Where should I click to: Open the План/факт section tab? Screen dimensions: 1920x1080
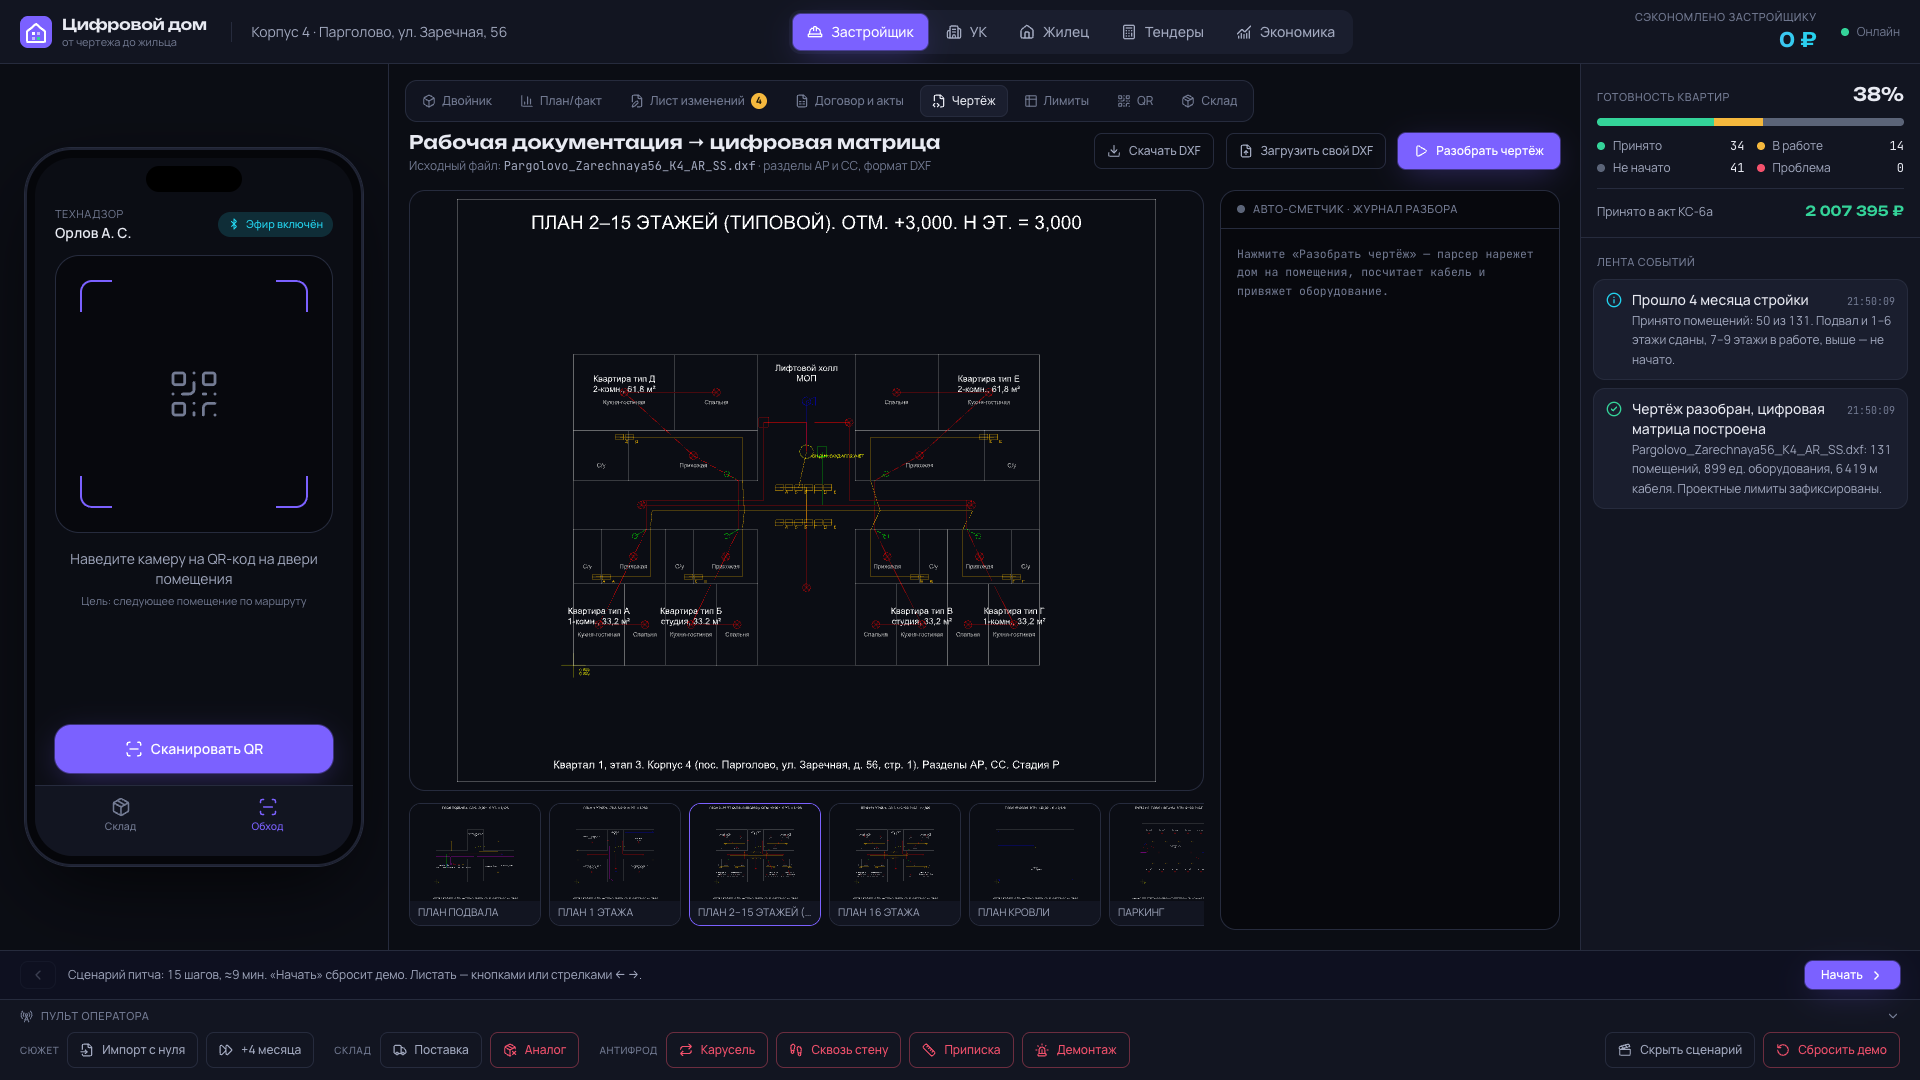[561, 101]
